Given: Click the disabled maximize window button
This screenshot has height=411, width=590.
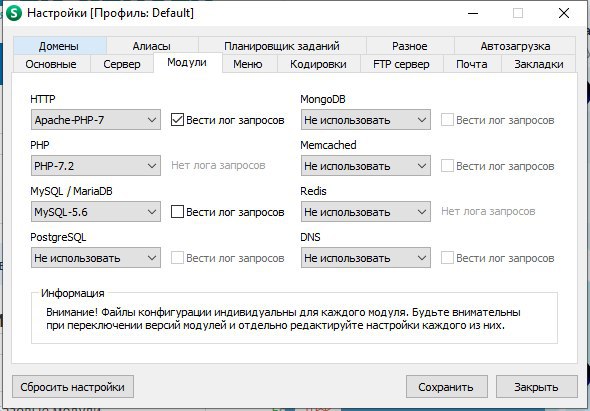Looking at the screenshot, I should (518, 13).
